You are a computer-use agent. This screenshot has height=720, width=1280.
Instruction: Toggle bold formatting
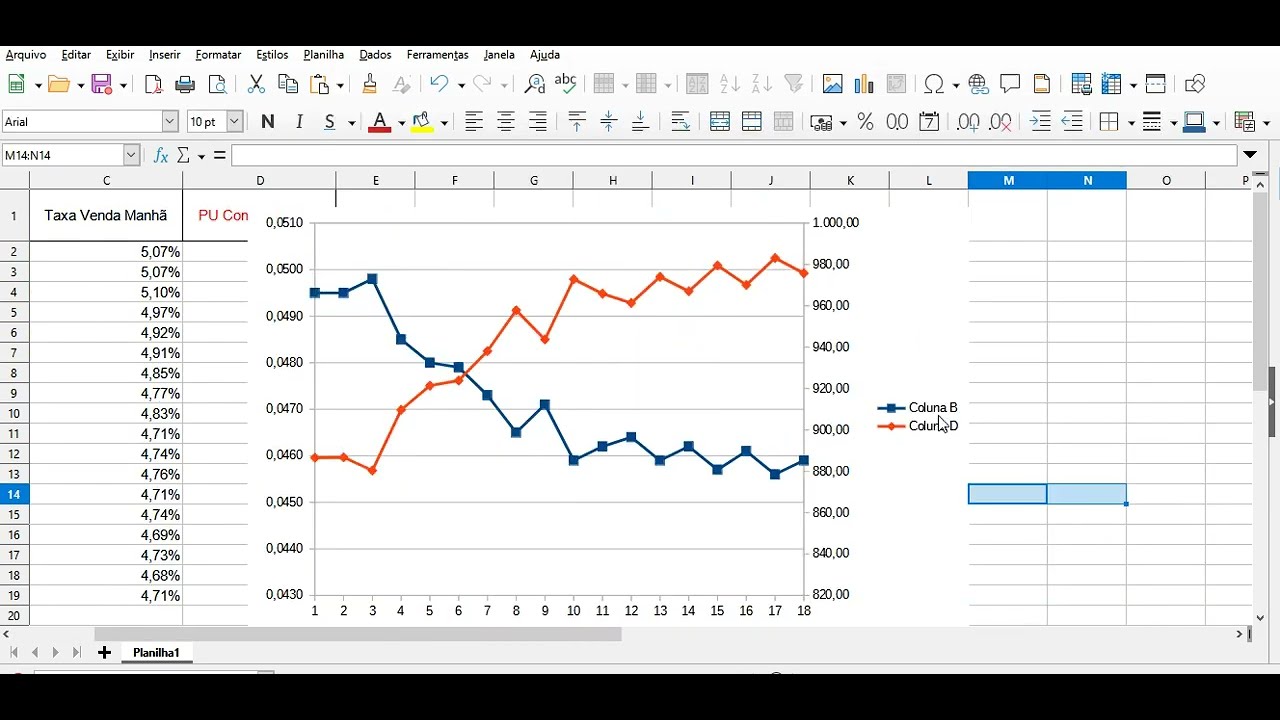point(267,122)
